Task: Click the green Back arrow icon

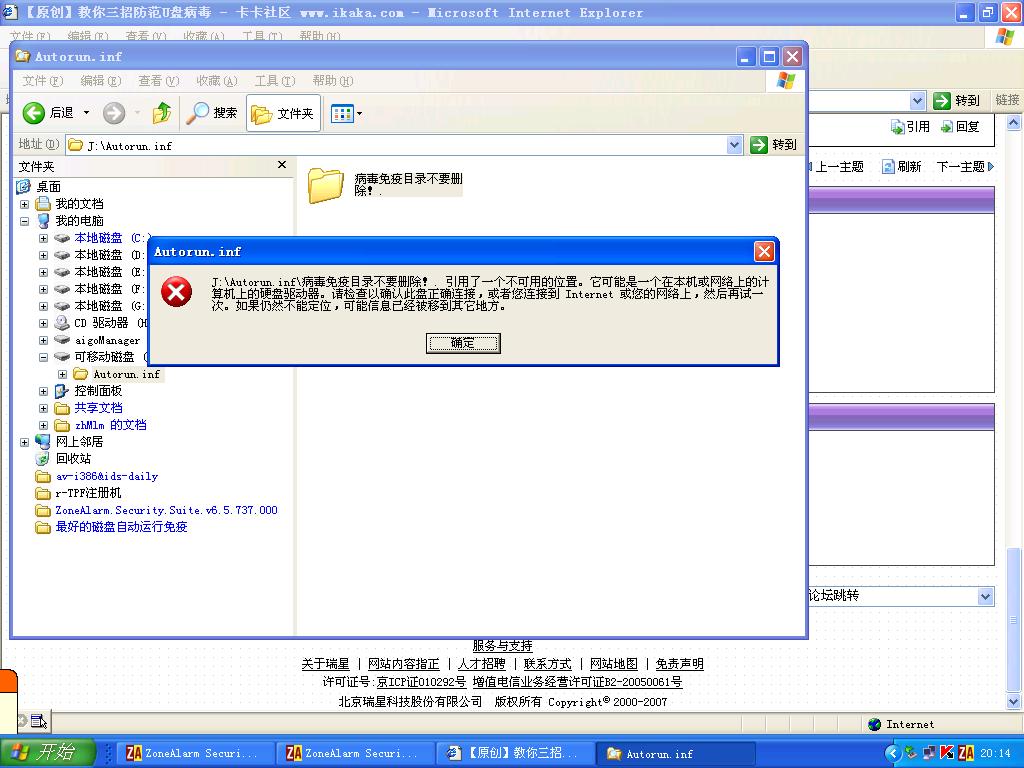Action: [34, 113]
